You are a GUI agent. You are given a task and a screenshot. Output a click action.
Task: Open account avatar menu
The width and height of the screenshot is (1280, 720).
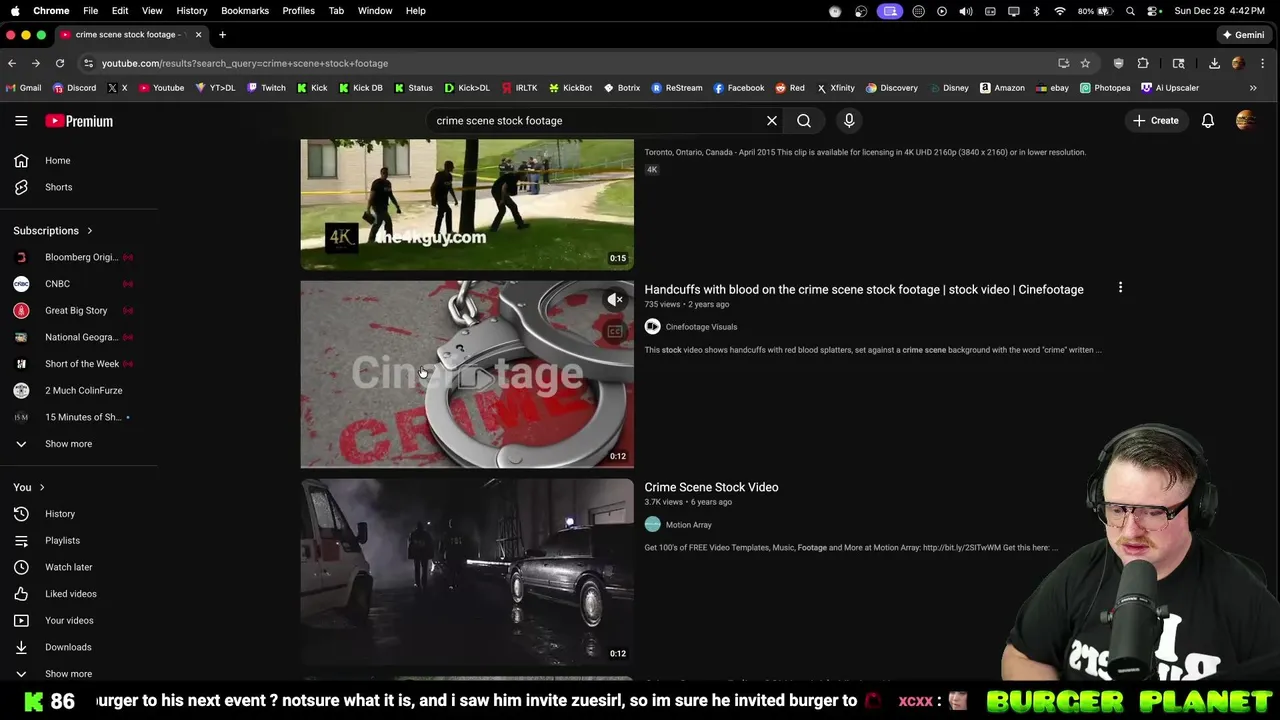point(1245,121)
